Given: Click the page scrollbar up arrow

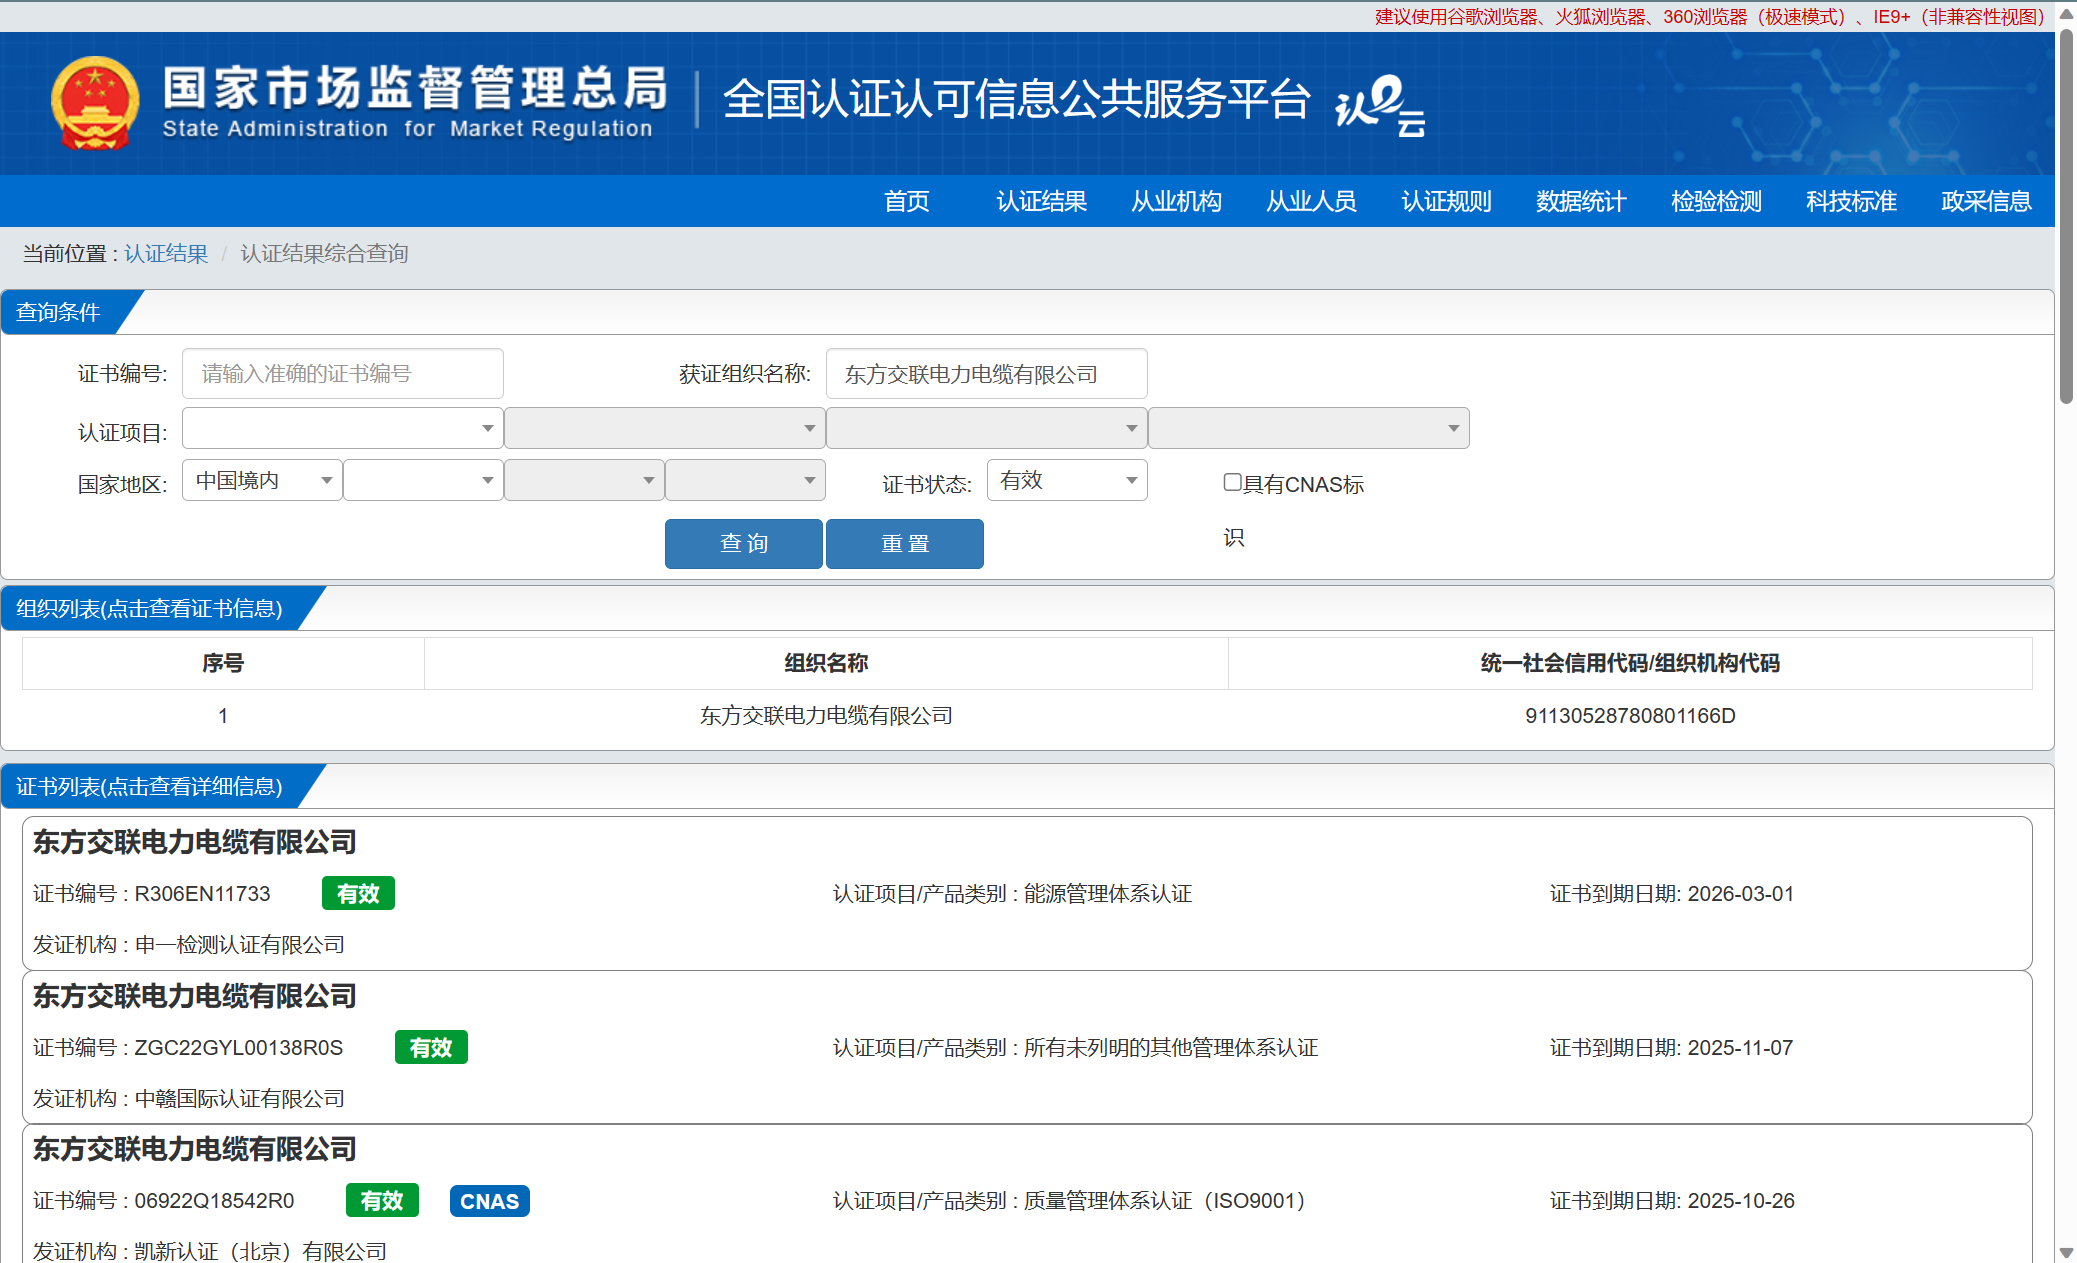Looking at the screenshot, I should tap(2066, 14).
